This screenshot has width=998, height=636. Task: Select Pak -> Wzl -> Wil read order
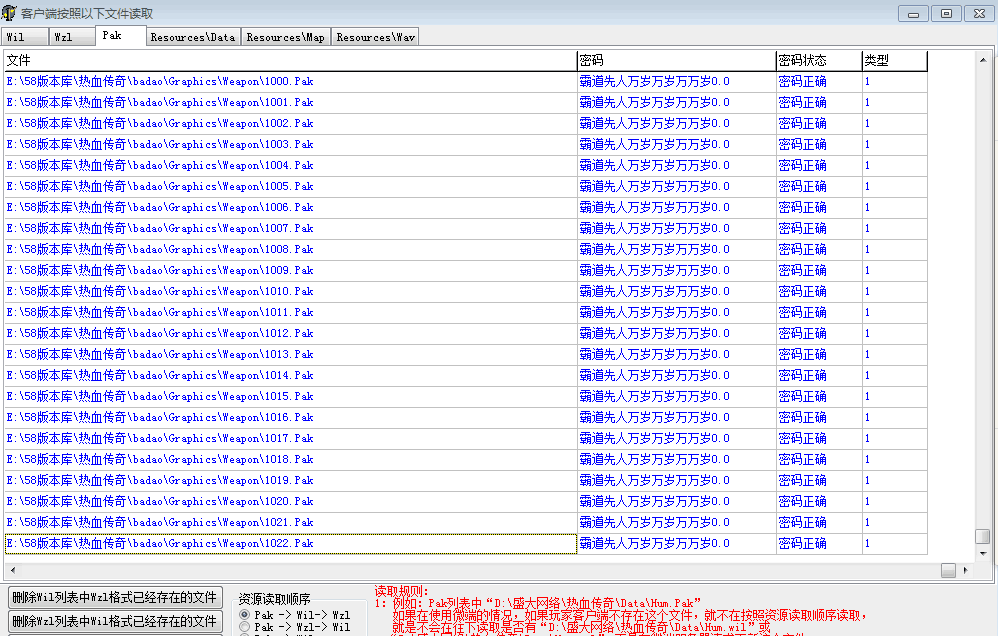tap(245, 627)
